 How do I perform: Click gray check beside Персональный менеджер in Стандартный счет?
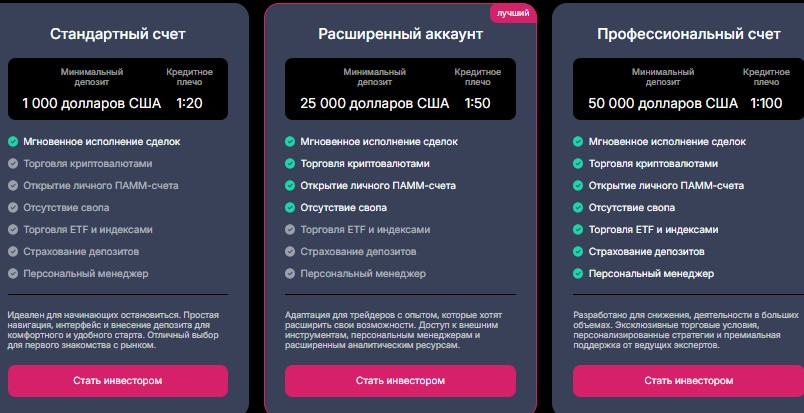13,274
